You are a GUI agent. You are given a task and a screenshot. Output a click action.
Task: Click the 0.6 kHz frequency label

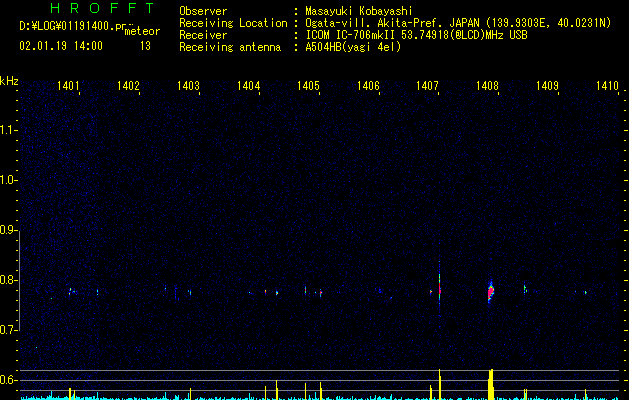pos(8,380)
